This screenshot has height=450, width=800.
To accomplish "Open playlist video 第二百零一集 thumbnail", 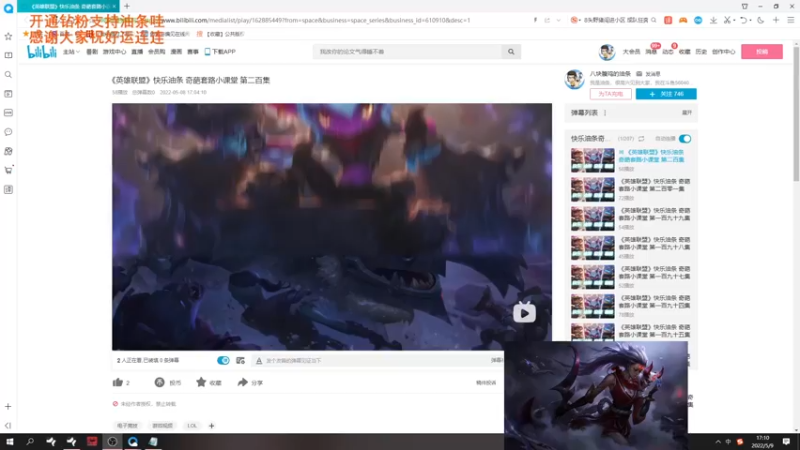I will coord(592,189).
